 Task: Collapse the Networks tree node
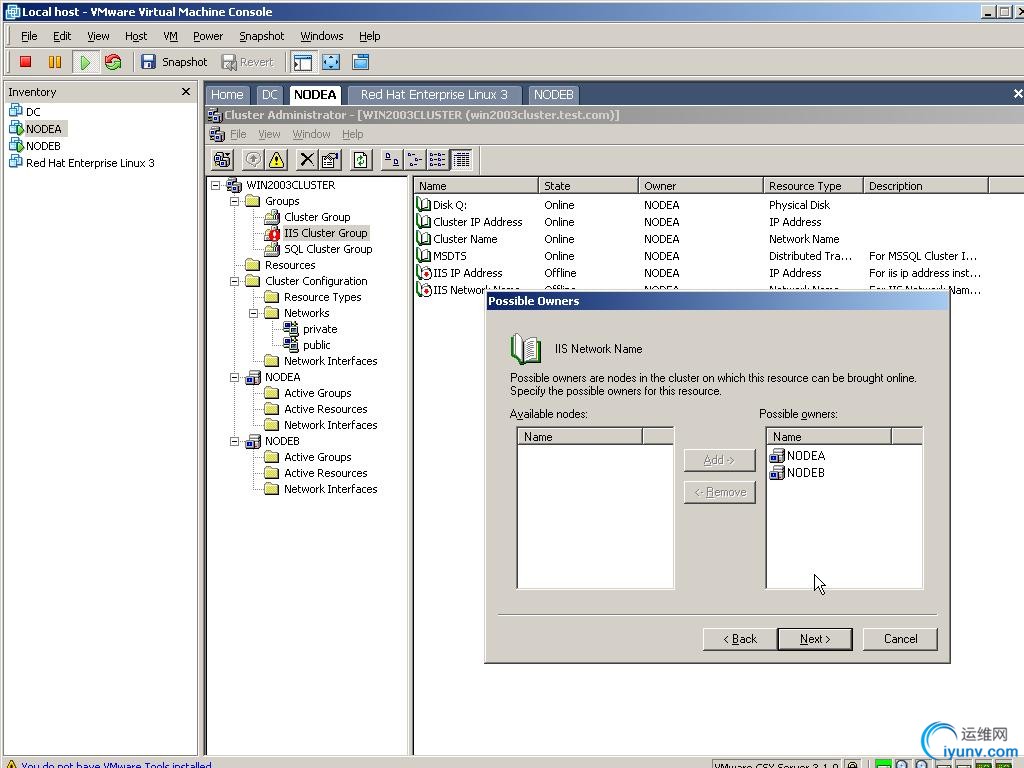click(255, 313)
